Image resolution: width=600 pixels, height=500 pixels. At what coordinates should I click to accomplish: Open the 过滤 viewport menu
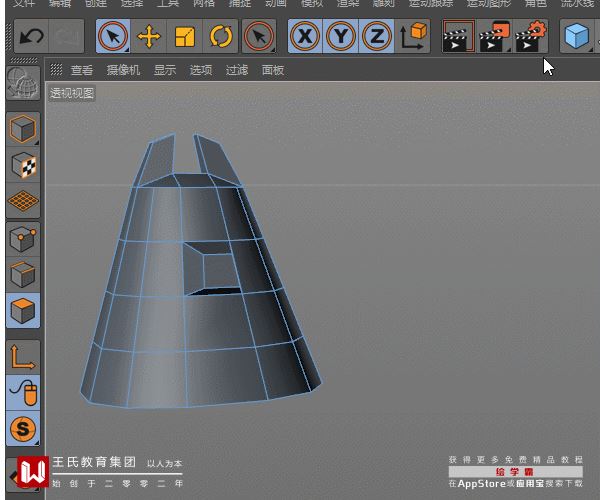pos(237,70)
